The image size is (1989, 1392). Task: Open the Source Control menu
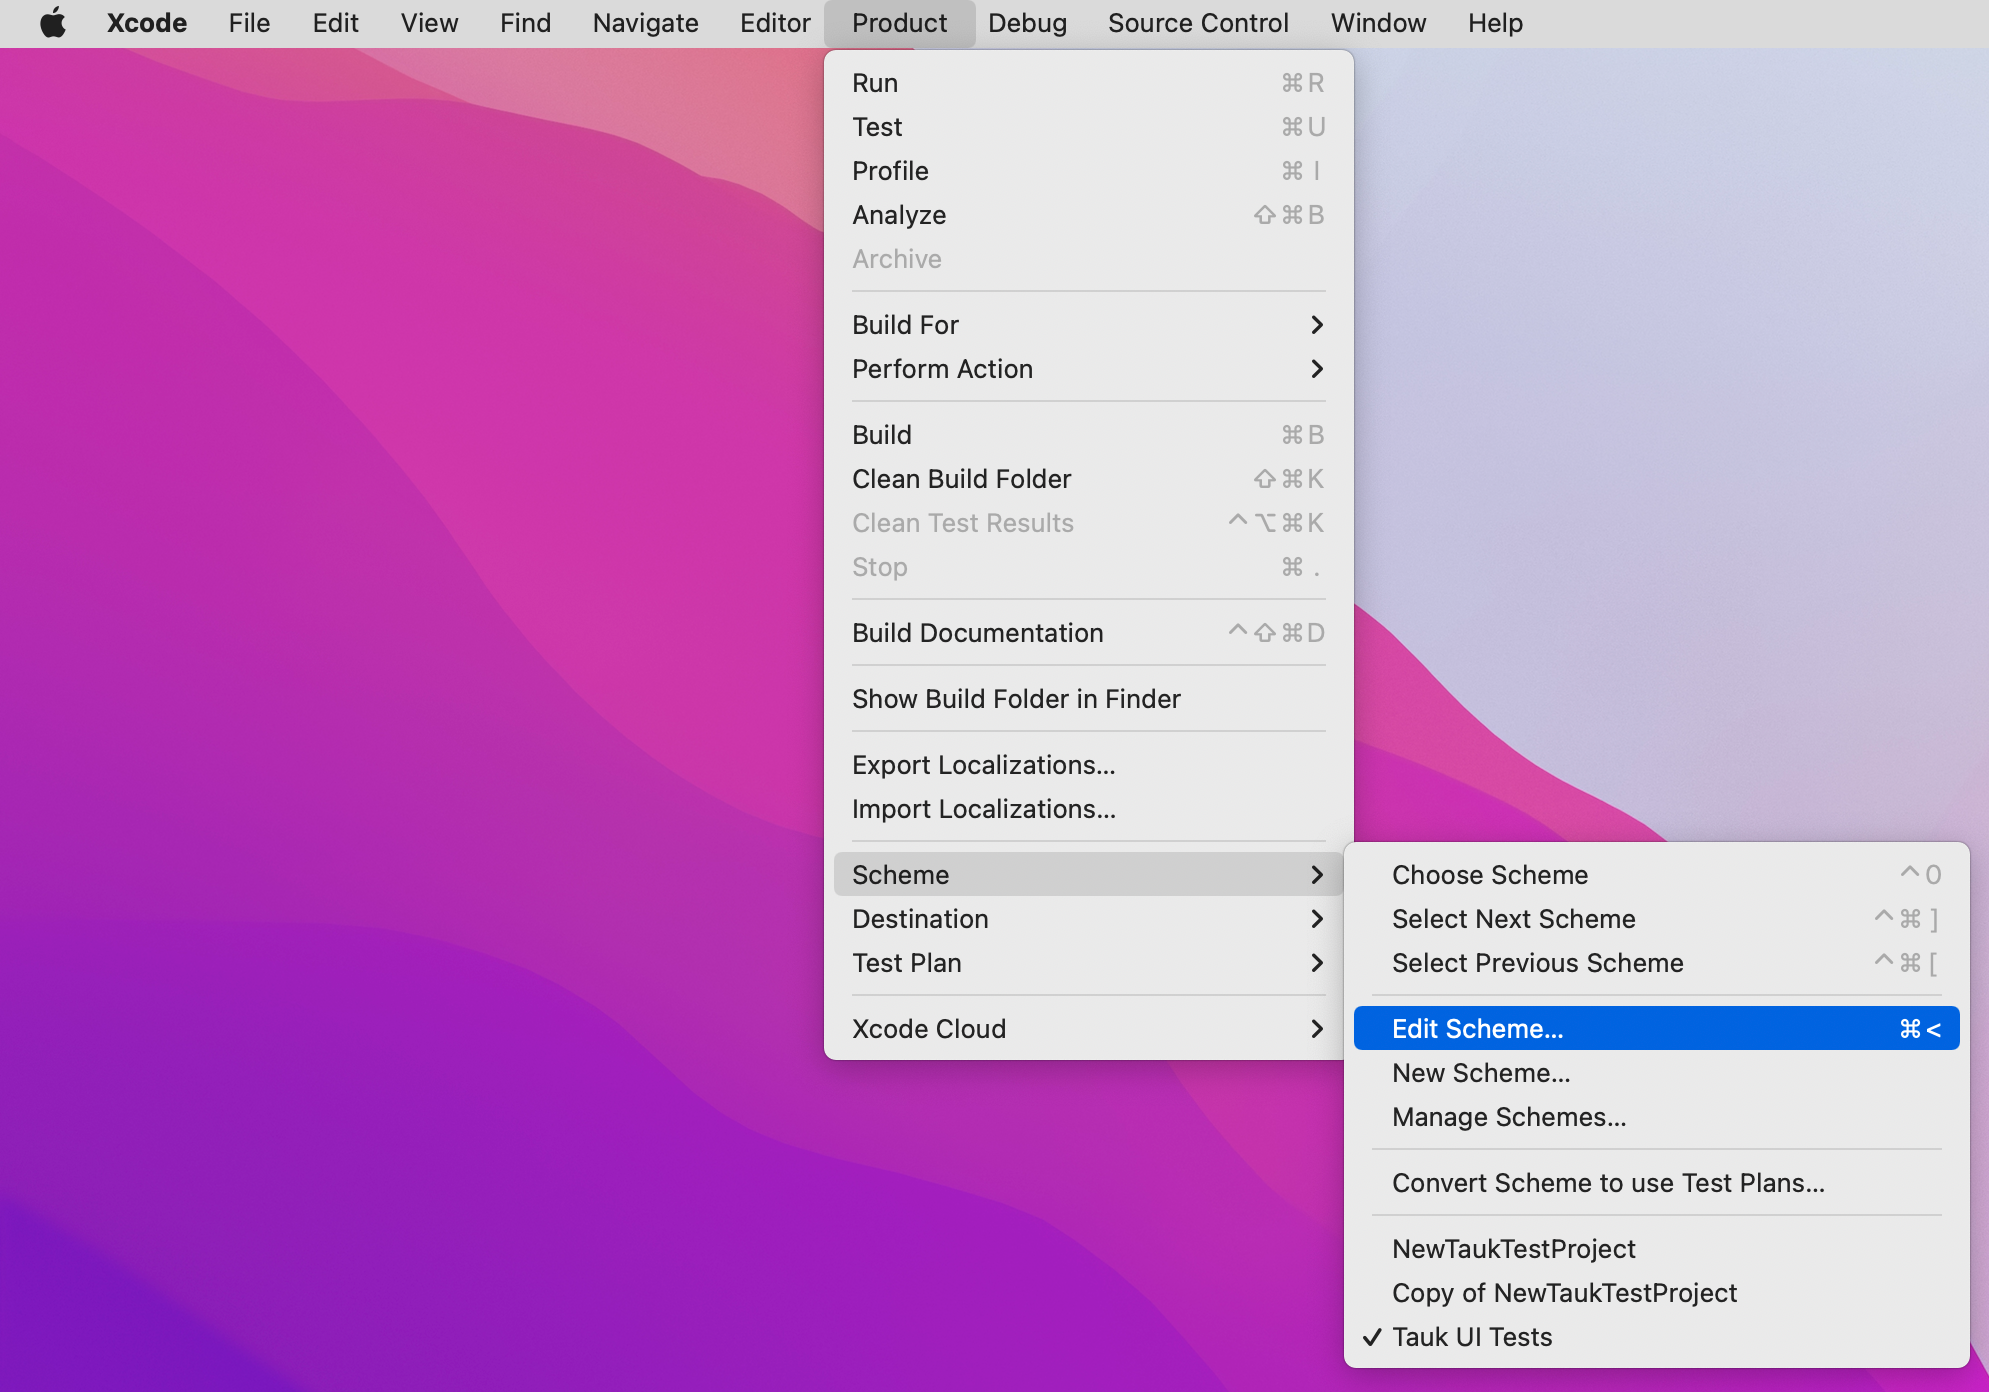tap(1197, 21)
